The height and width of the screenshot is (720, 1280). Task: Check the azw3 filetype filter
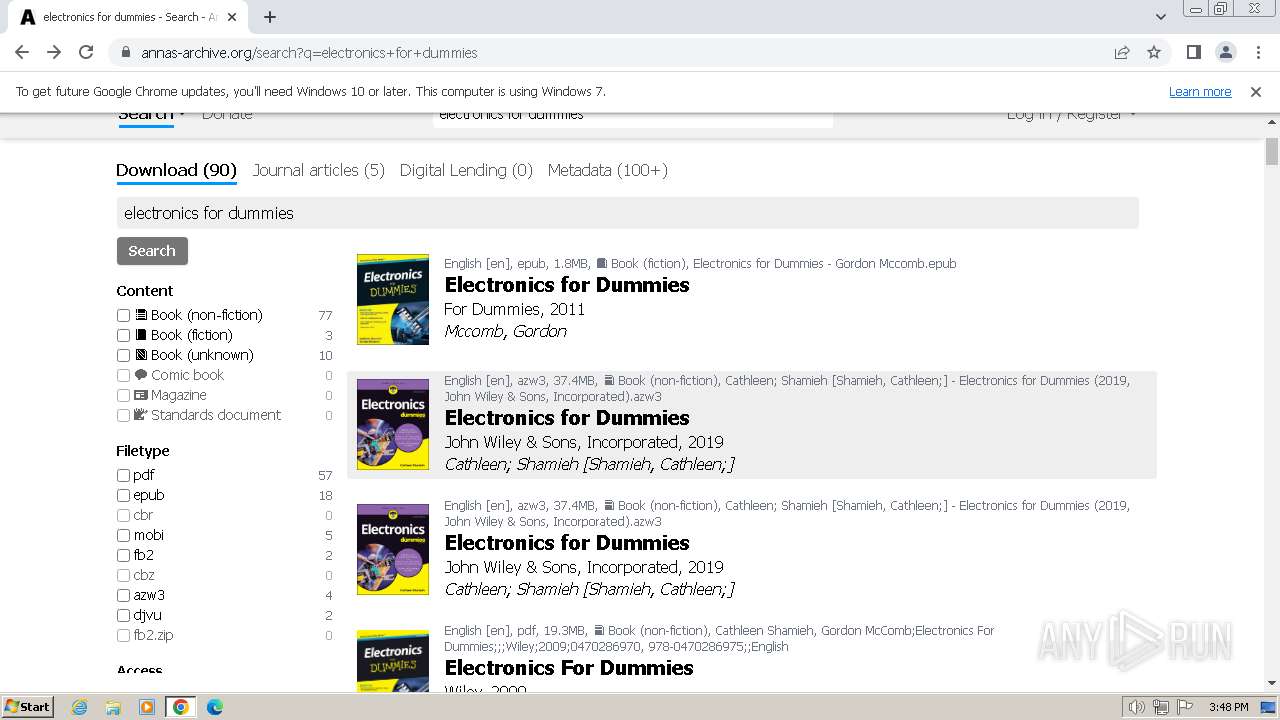coord(123,595)
